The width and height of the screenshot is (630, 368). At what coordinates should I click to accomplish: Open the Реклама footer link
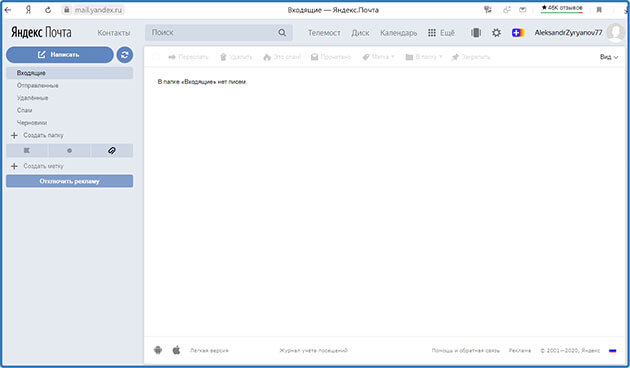[x=520, y=350]
